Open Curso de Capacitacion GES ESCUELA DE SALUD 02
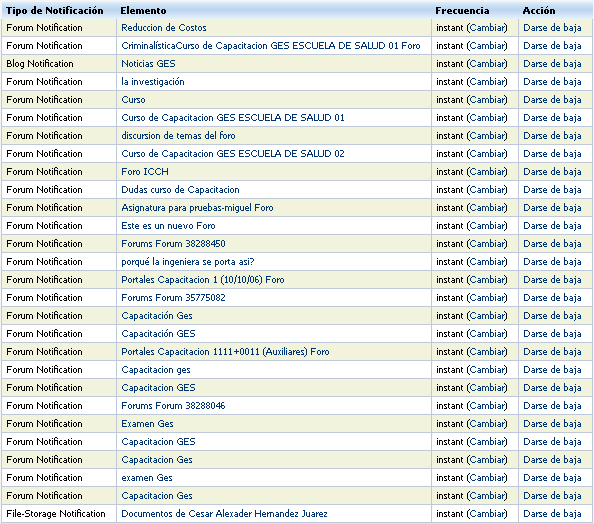This screenshot has width=594, height=524. [233, 154]
